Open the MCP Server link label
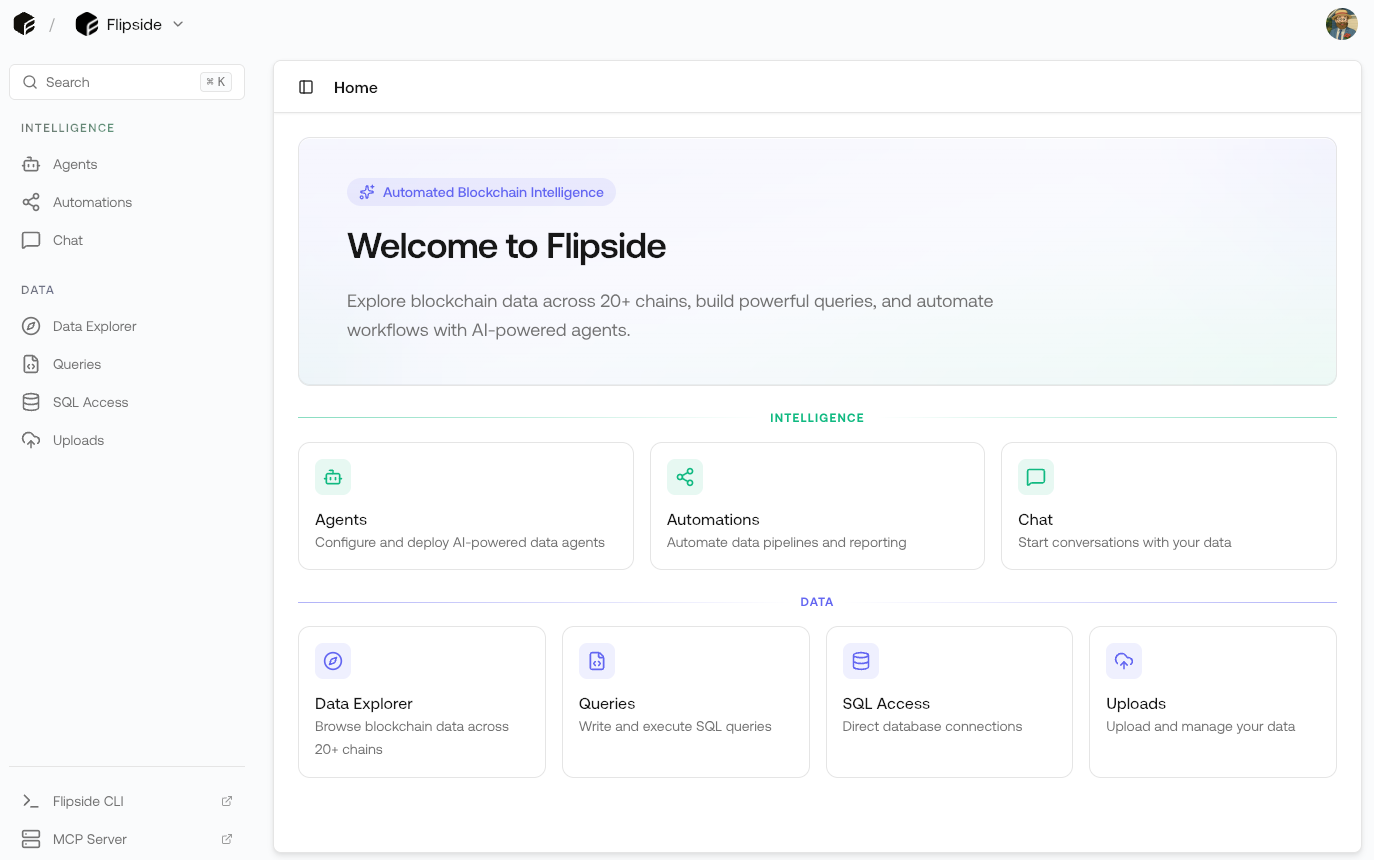 pos(90,839)
